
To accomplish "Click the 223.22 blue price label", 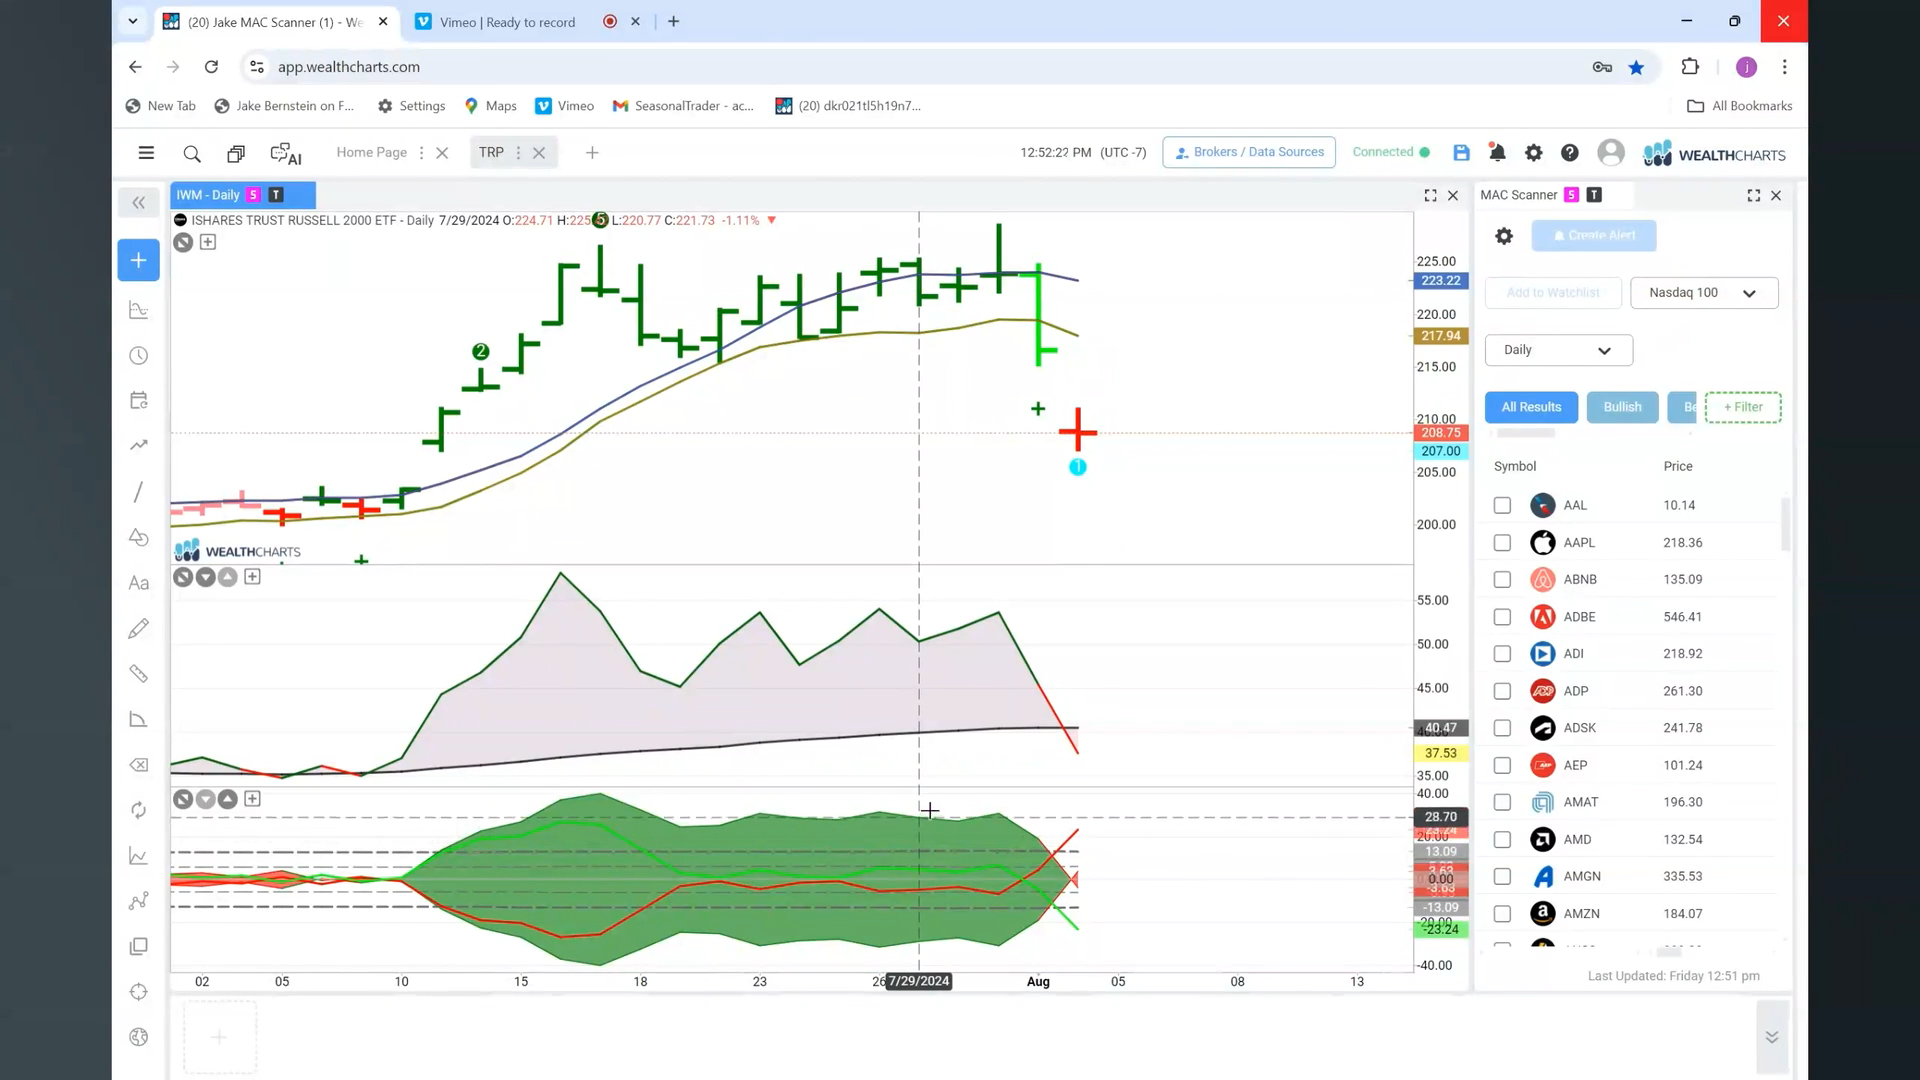I will pyautogui.click(x=1440, y=281).
